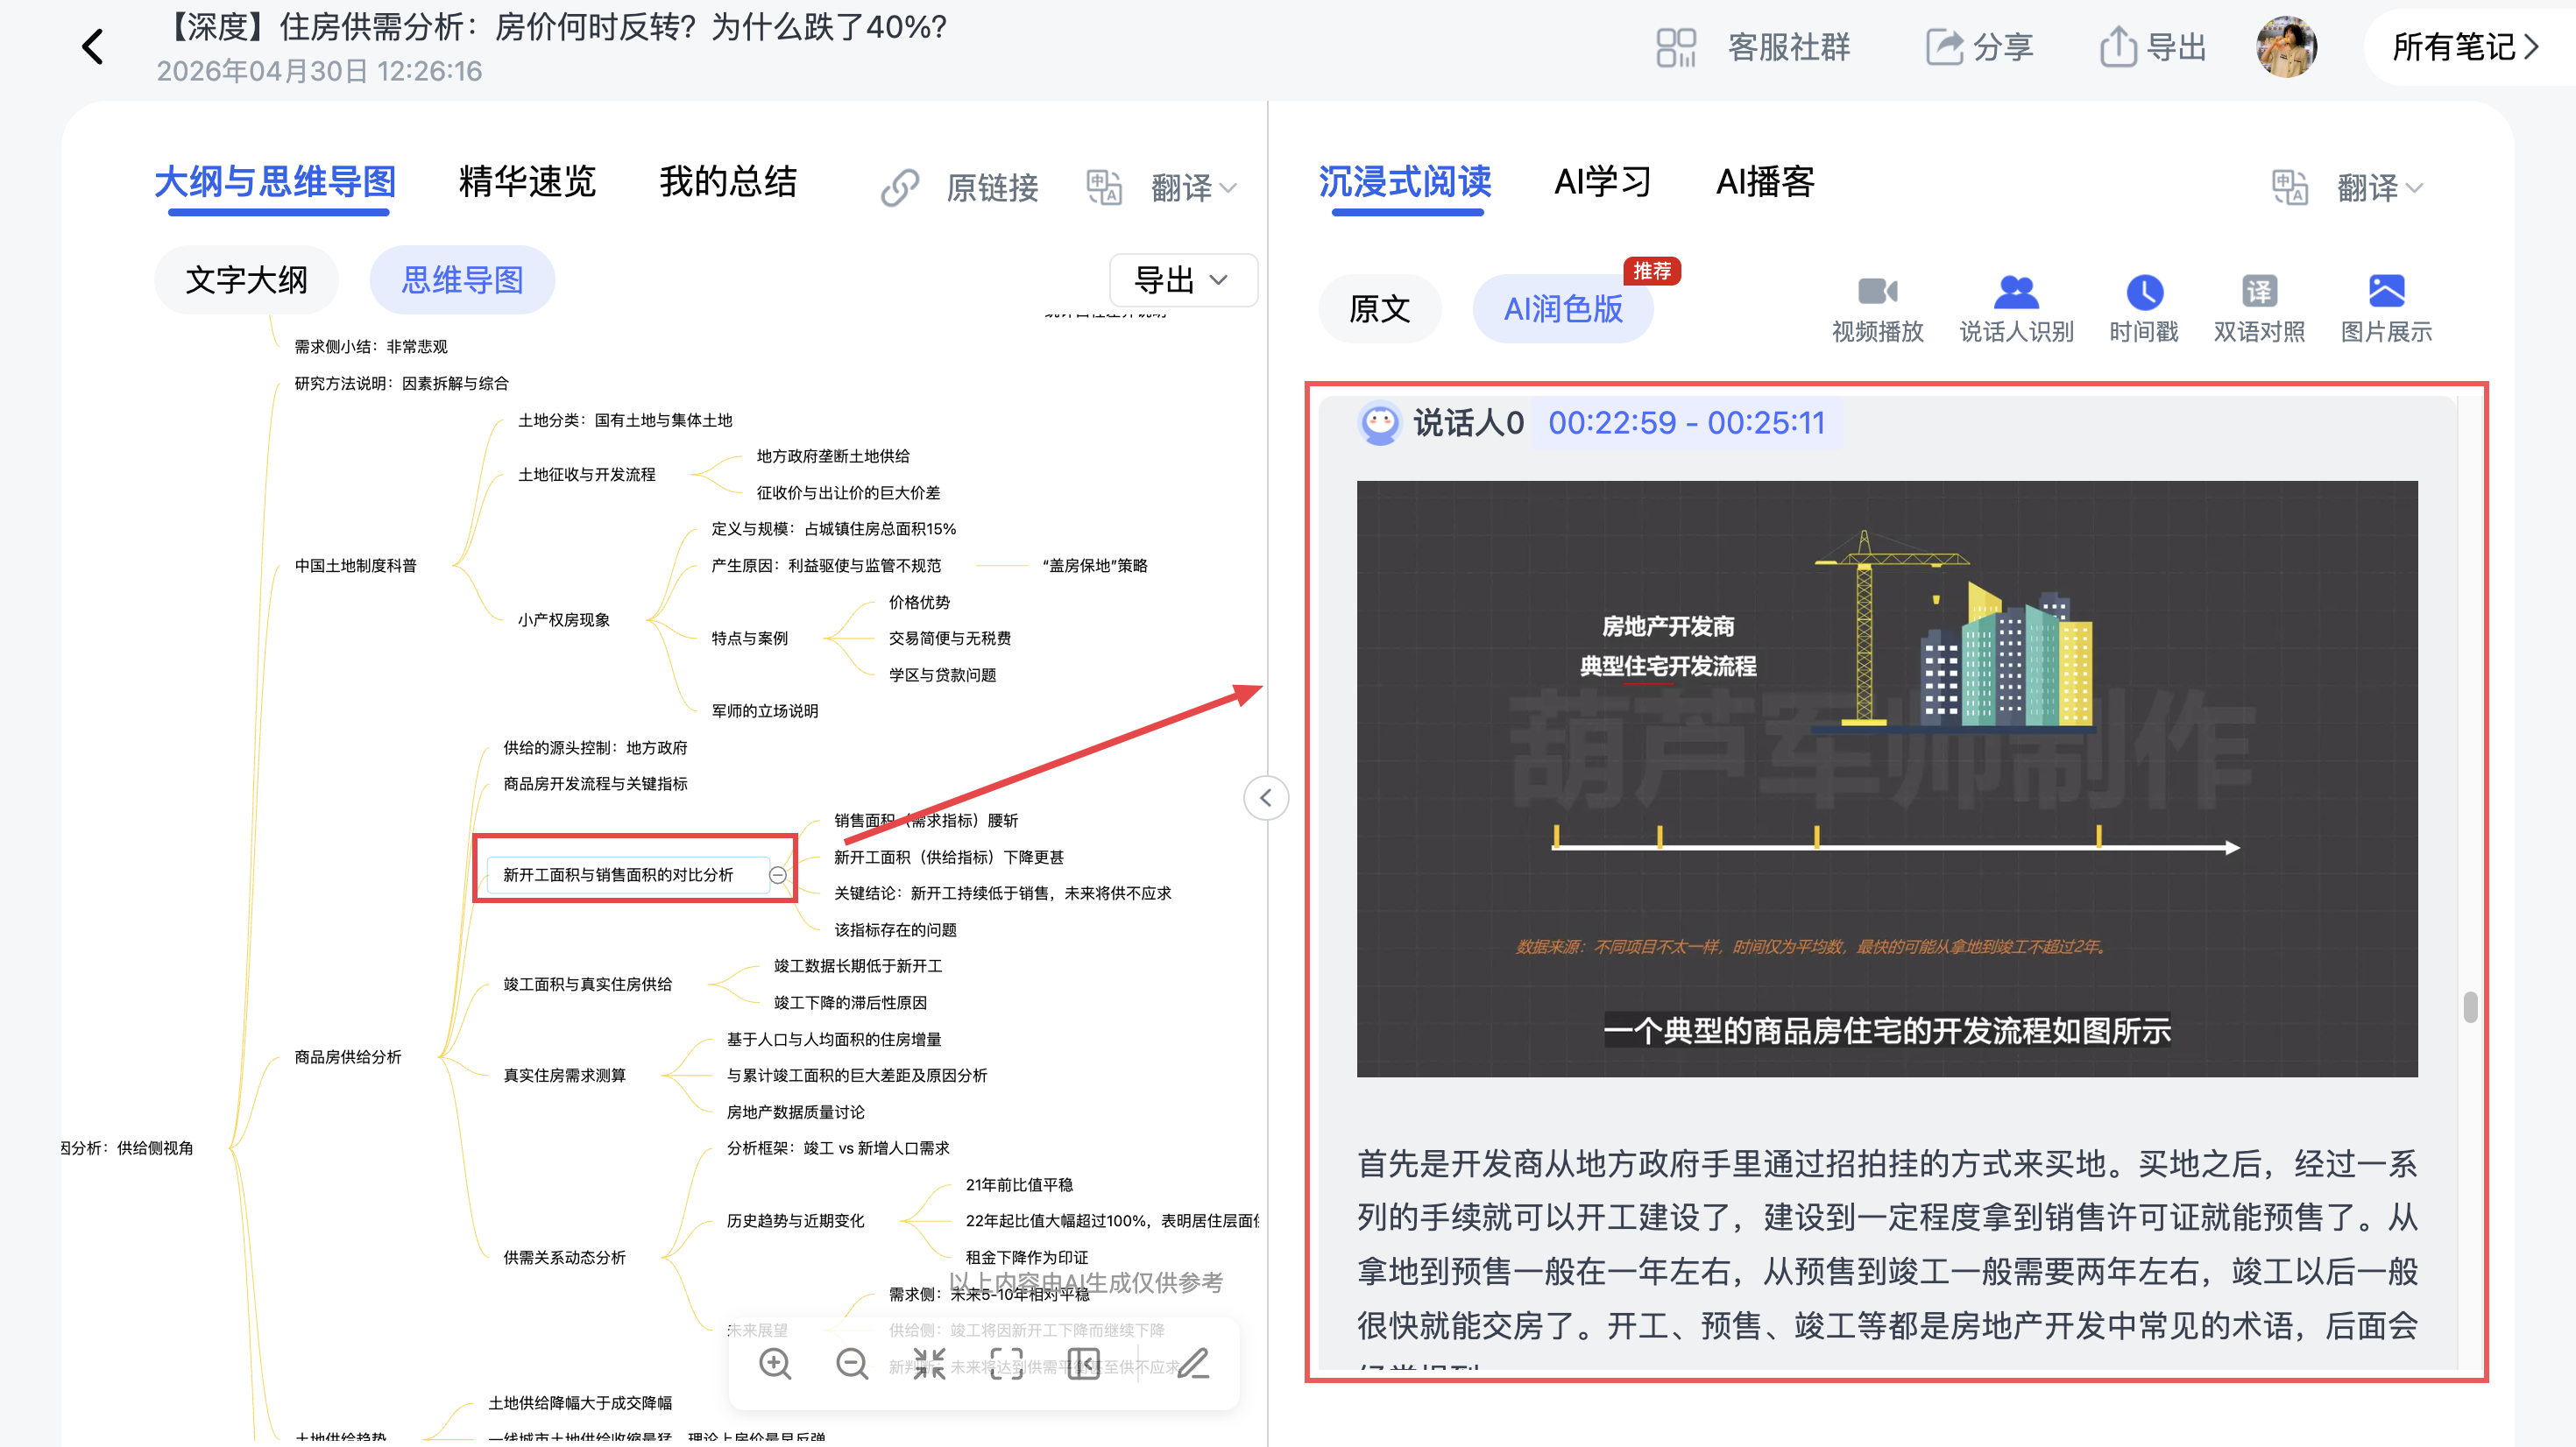This screenshot has height=1447, width=2576.
Task: Select node 中国土地制度科普
Action: 355,566
